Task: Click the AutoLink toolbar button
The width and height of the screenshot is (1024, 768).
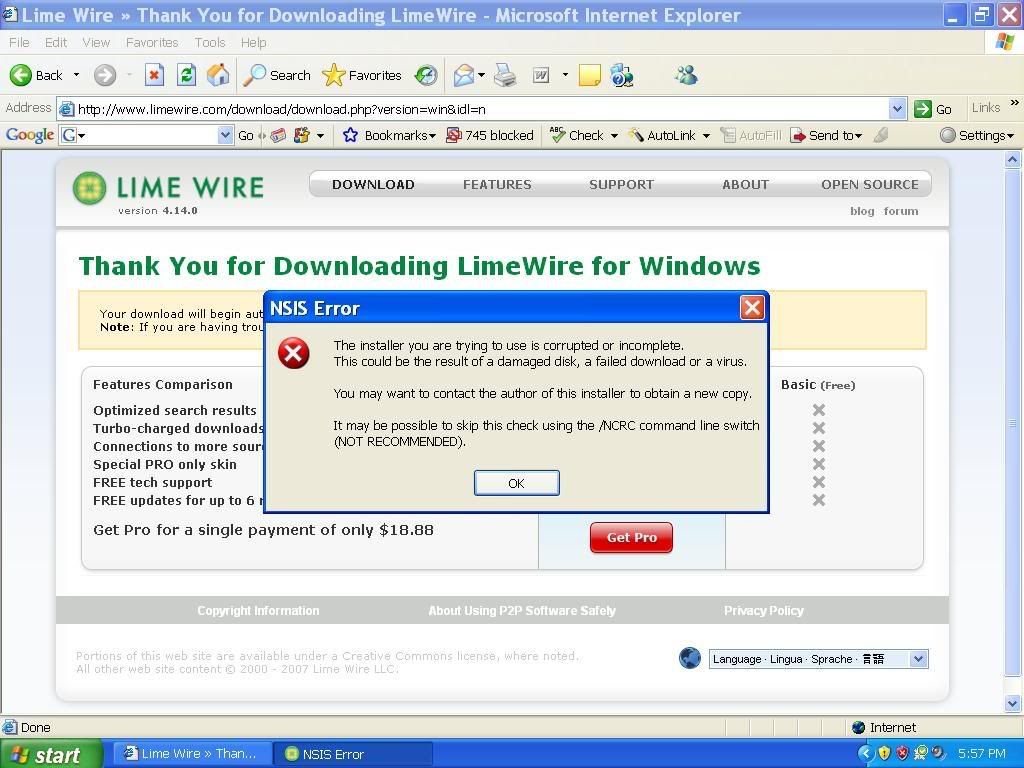Action: tap(662, 135)
